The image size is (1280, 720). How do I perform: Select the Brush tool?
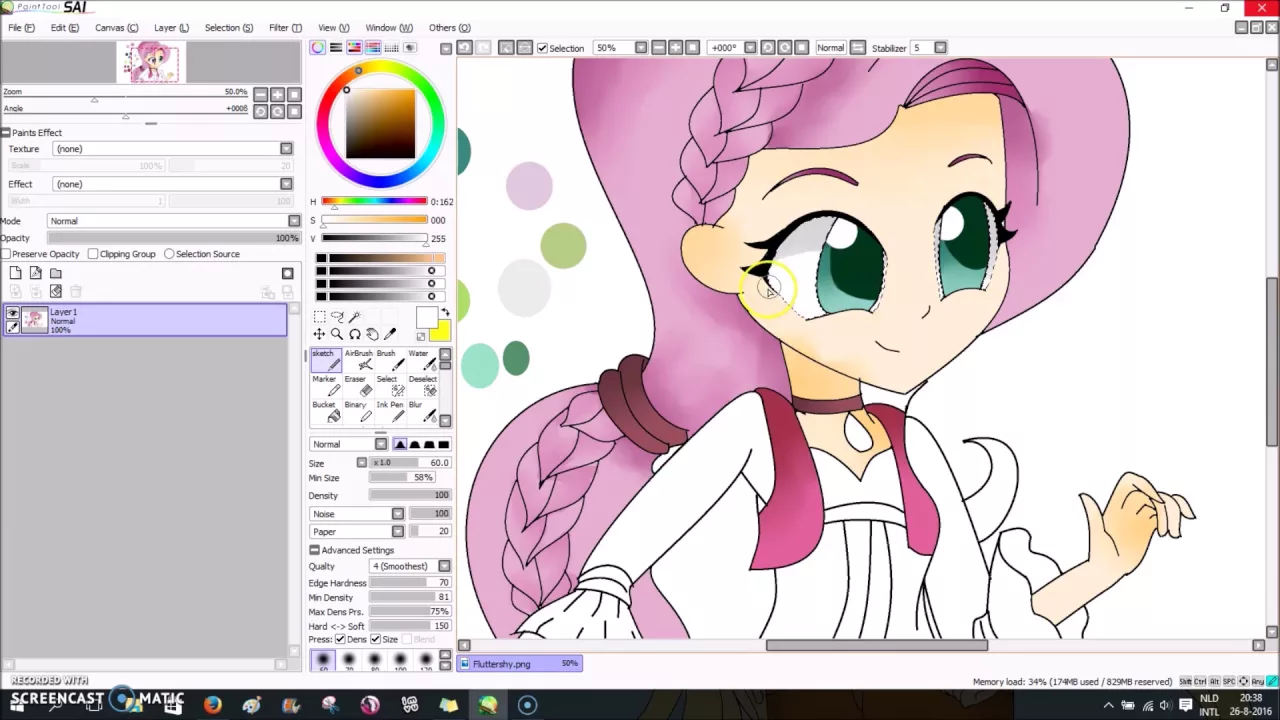pyautogui.click(x=390, y=360)
